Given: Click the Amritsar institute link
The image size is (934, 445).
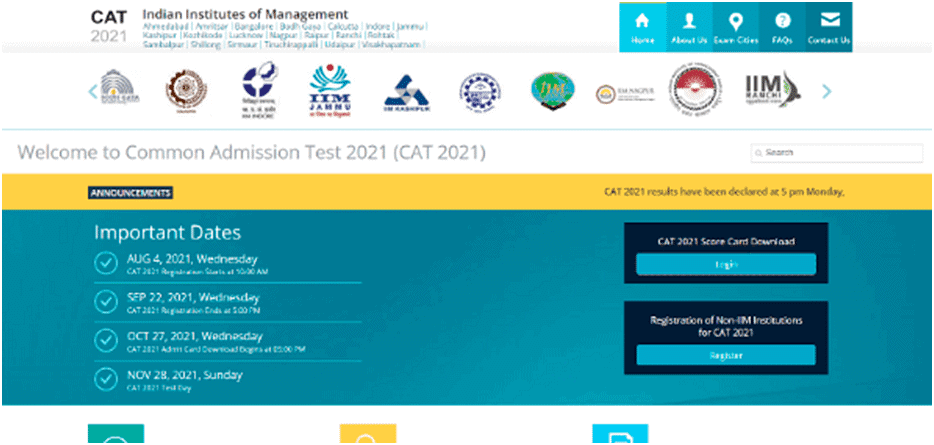Looking at the screenshot, I should point(212,27).
